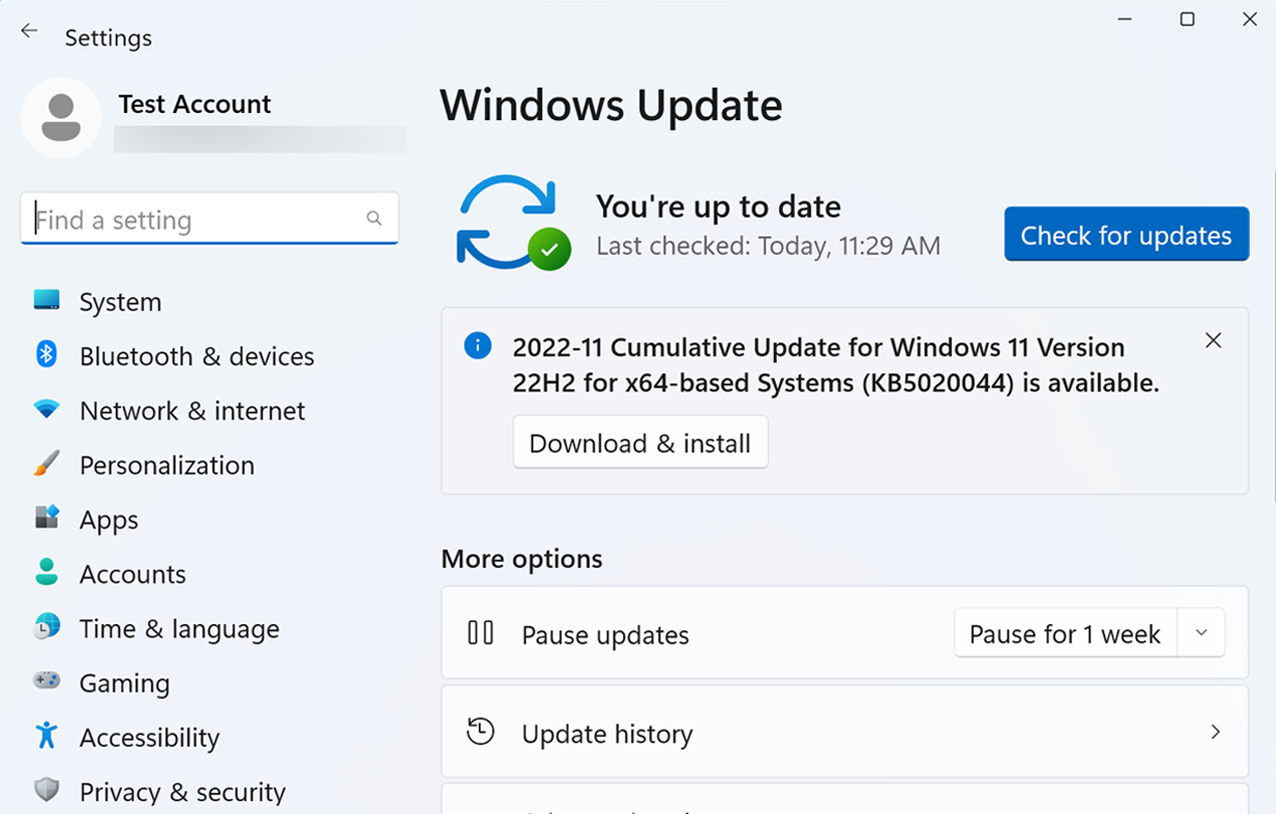Click the Apps icon in sidebar
Viewport: 1276px width, 814px height.
(x=46, y=517)
